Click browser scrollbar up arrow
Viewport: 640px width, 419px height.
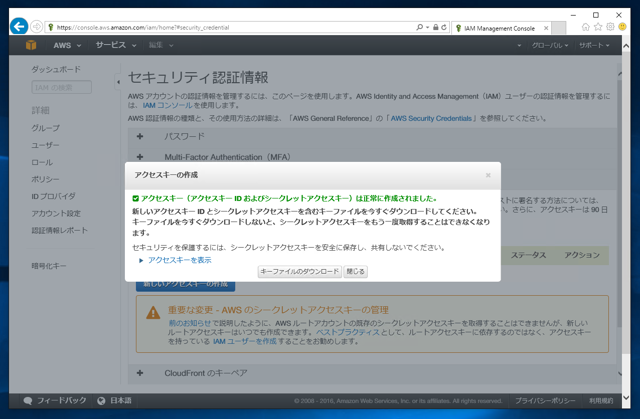click(x=626, y=46)
